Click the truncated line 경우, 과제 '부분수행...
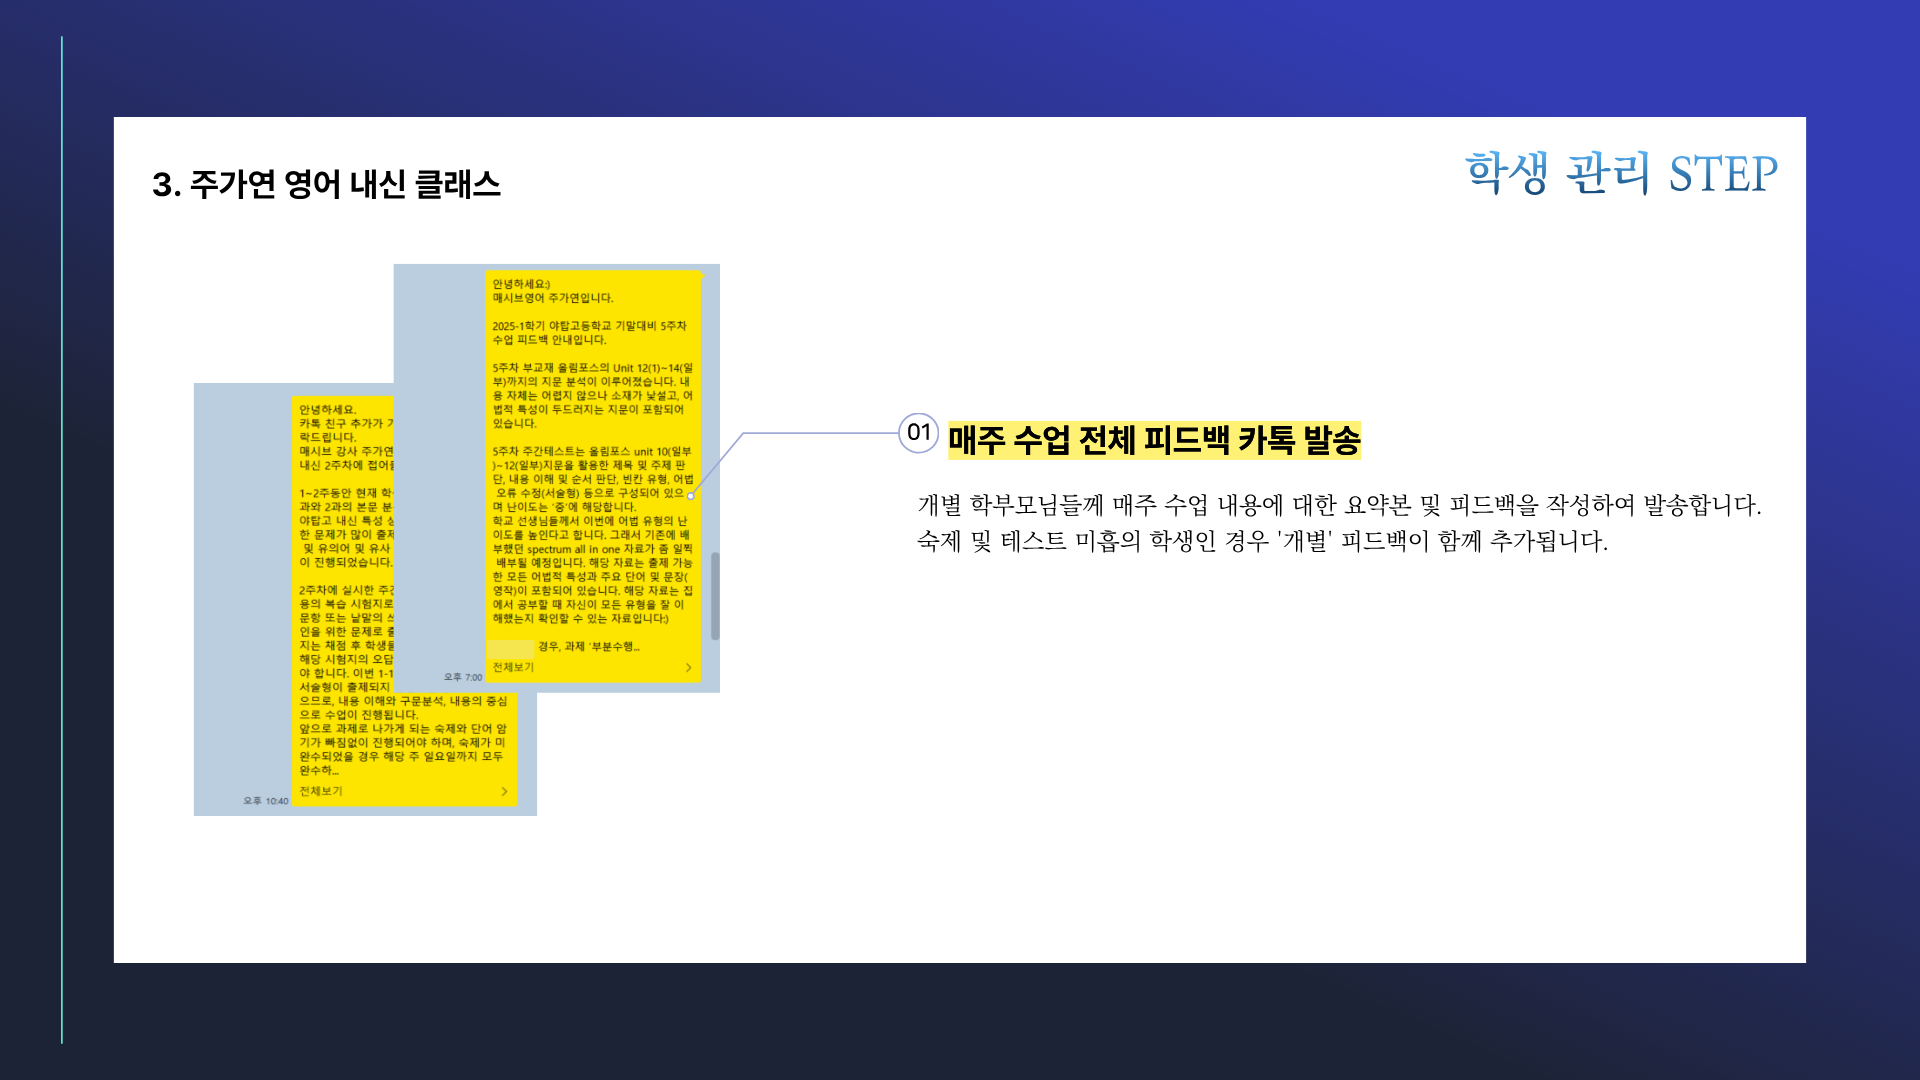 click(588, 647)
